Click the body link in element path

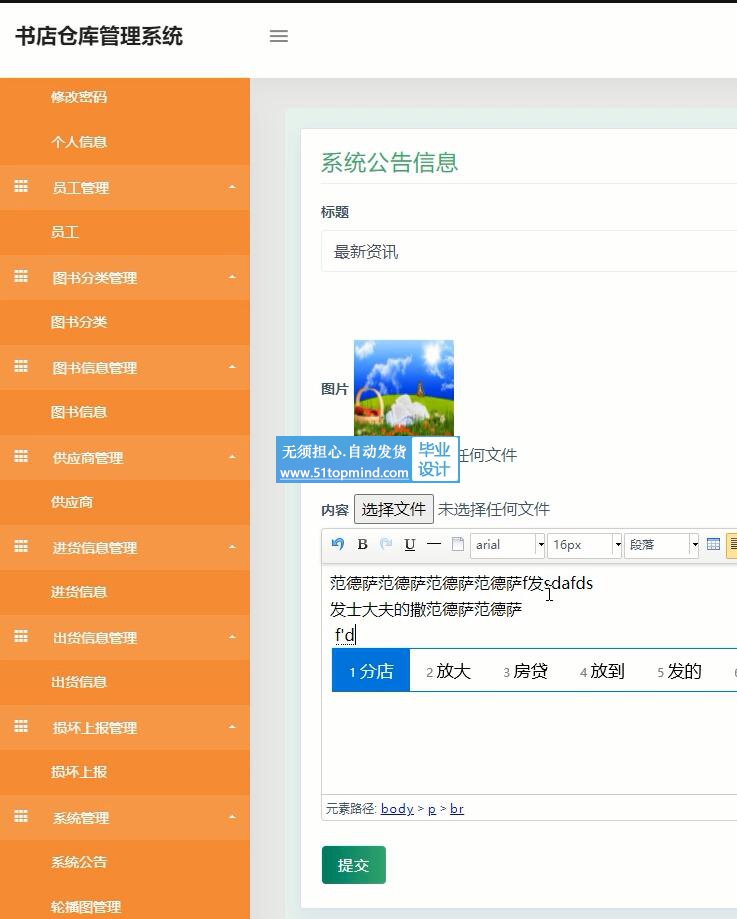point(397,809)
